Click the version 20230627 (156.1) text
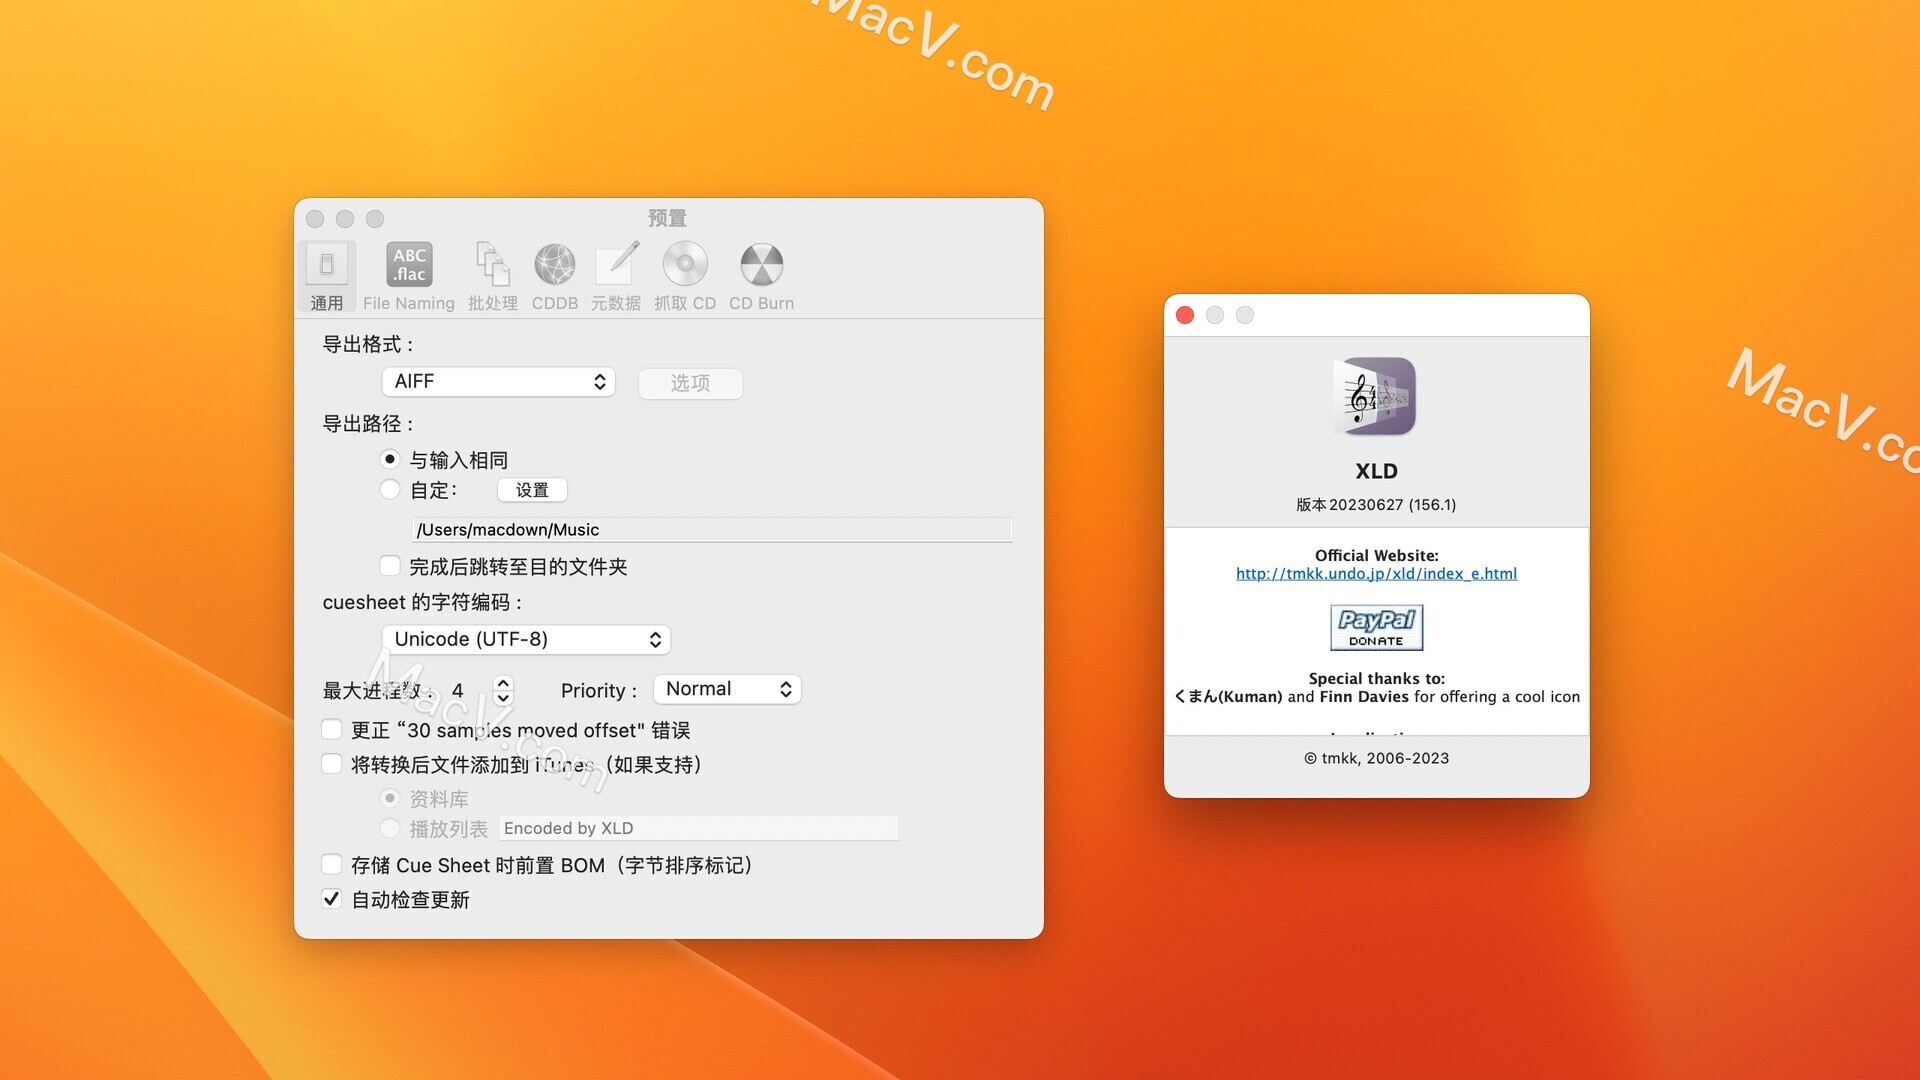The height and width of the screenshot is (1080, 1920). (1376, 505)
